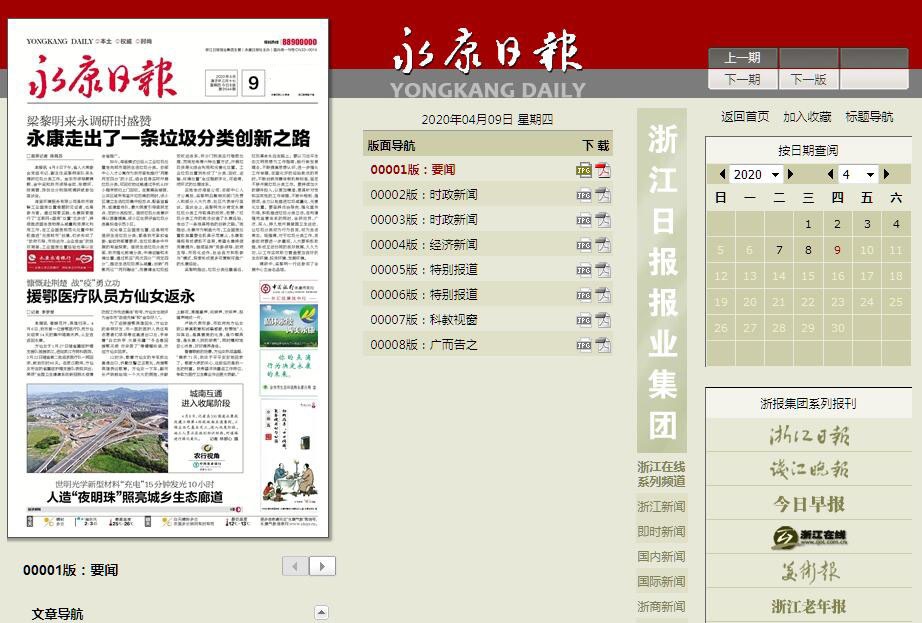922x623 pixels.
Task: Download JPG of page 00007 科教视窗
Action: pyautogui.click(x=584, y=320)
